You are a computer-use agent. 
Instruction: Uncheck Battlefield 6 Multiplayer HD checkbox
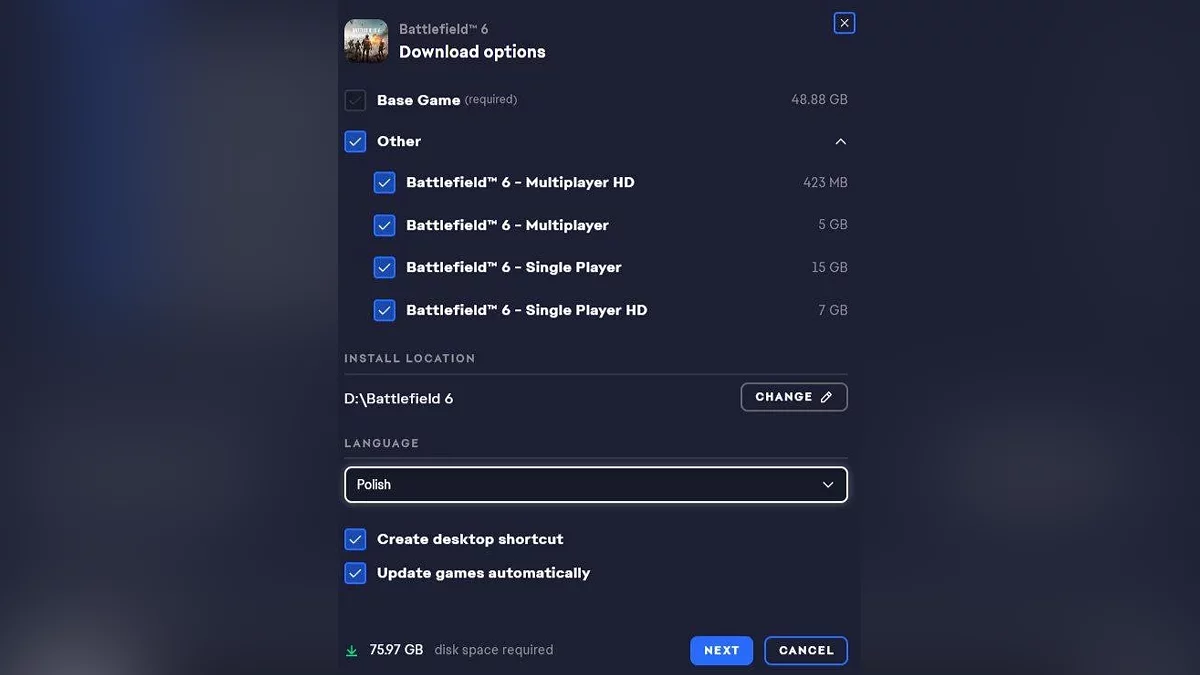384,183
